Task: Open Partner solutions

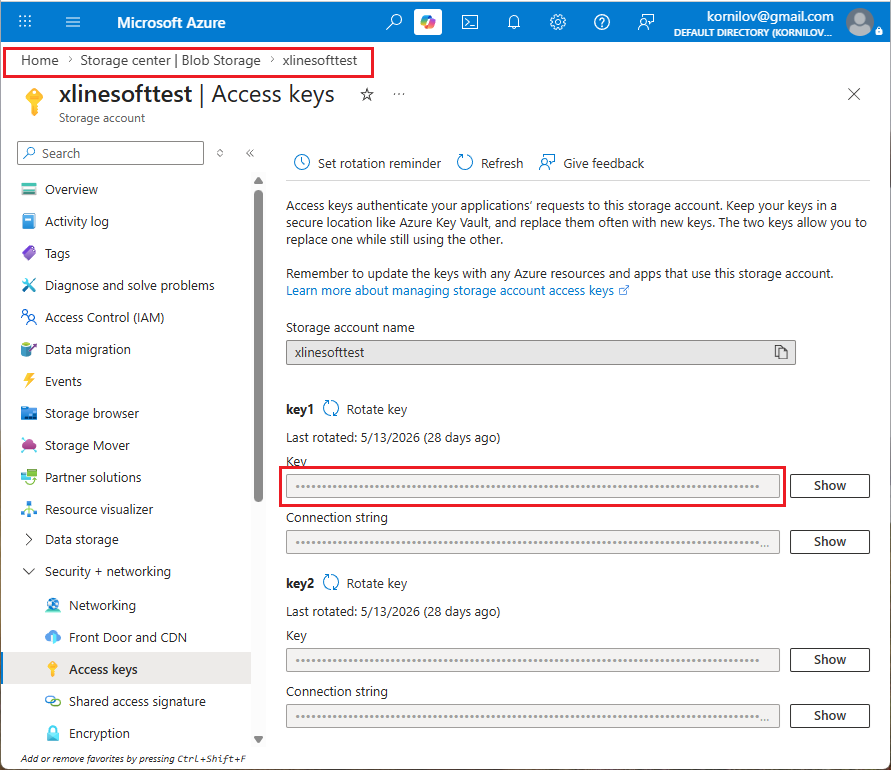Action: click(93, 477)
